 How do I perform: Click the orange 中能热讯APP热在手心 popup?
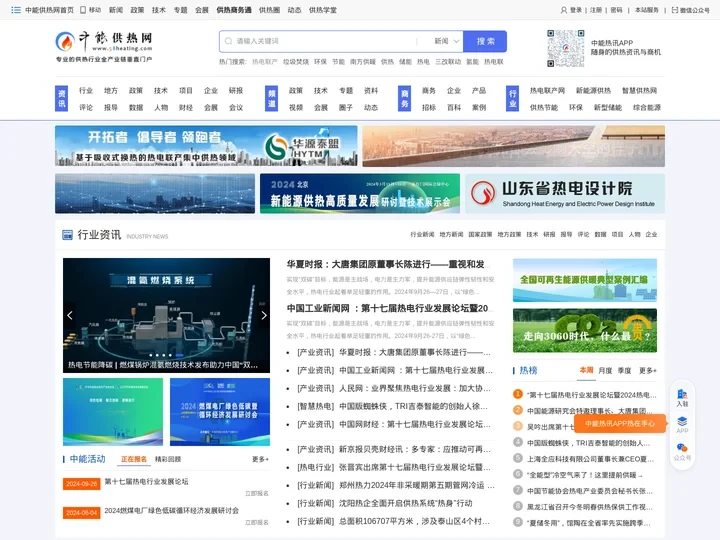pyautogui.click(x=620, y=423)
